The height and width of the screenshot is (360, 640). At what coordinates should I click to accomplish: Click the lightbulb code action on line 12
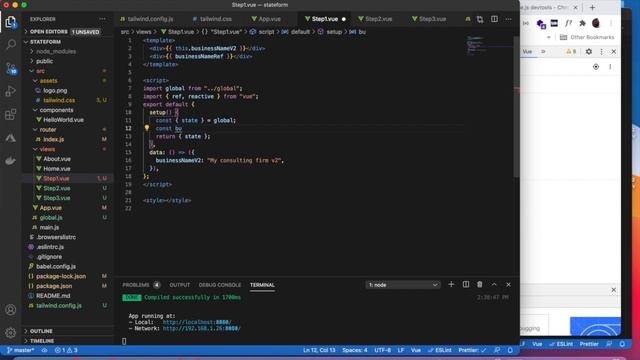[x=147, y=128]
